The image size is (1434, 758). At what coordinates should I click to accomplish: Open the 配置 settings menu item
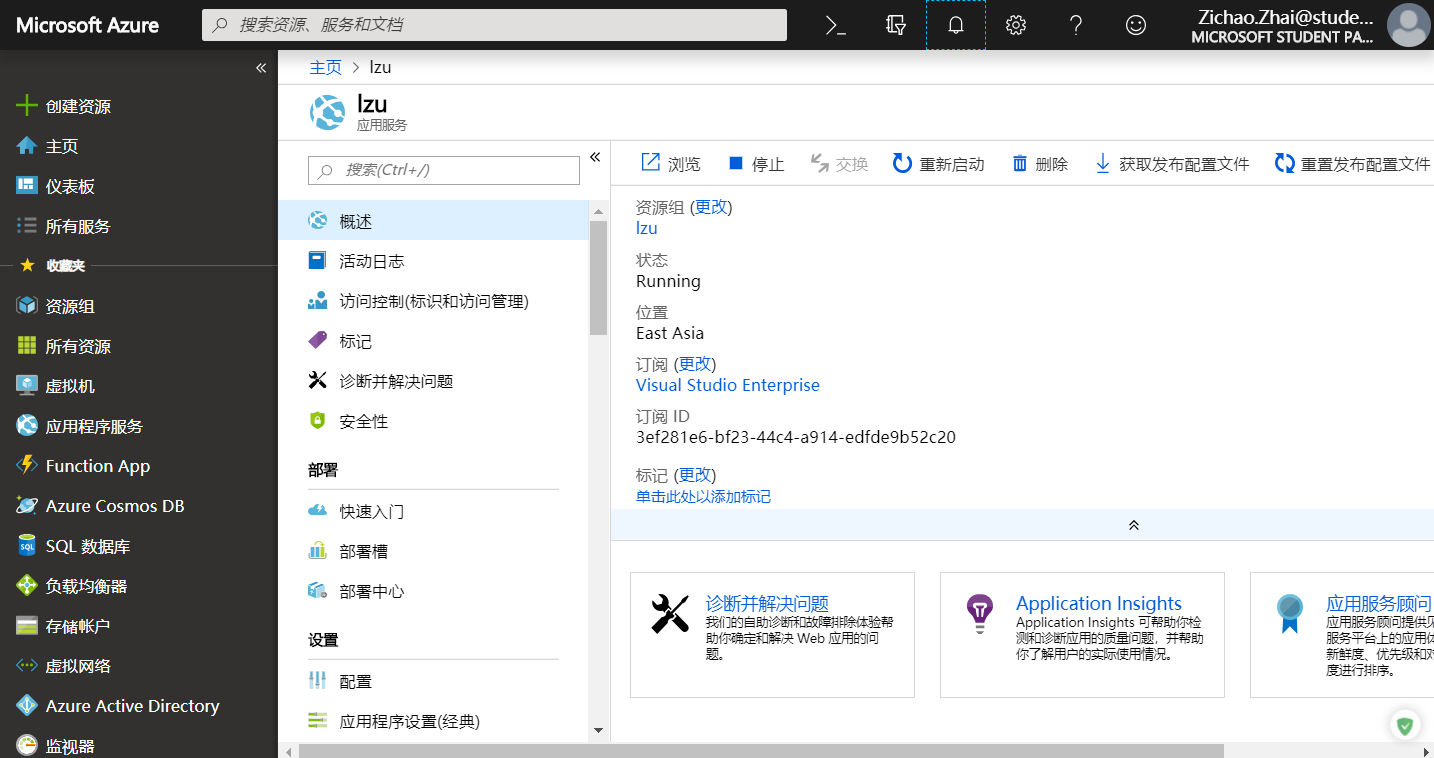point(357,680)
